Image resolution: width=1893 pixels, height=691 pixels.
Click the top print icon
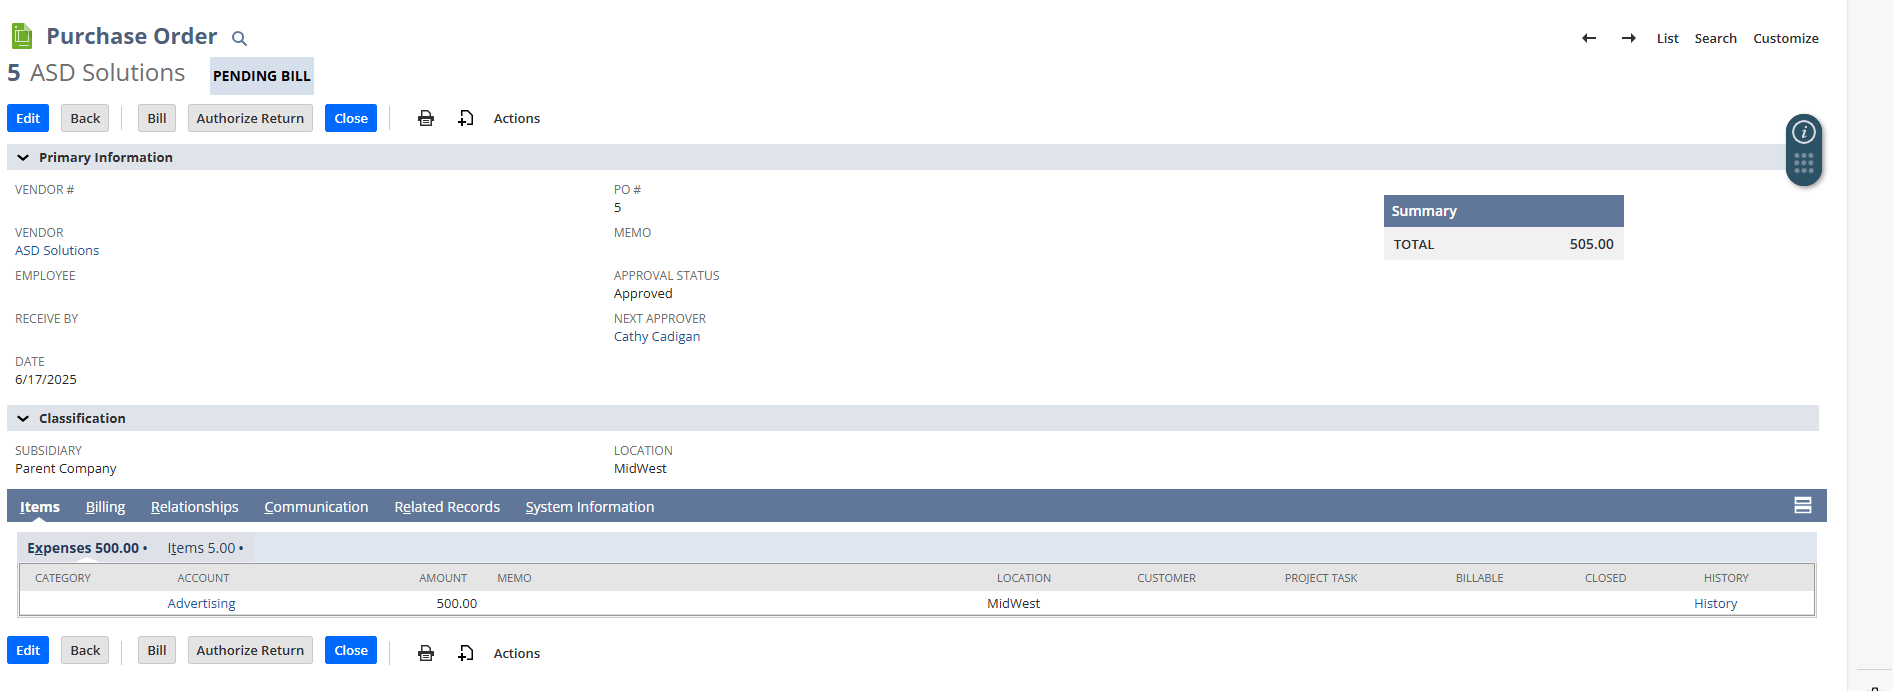tap(426, 119)
